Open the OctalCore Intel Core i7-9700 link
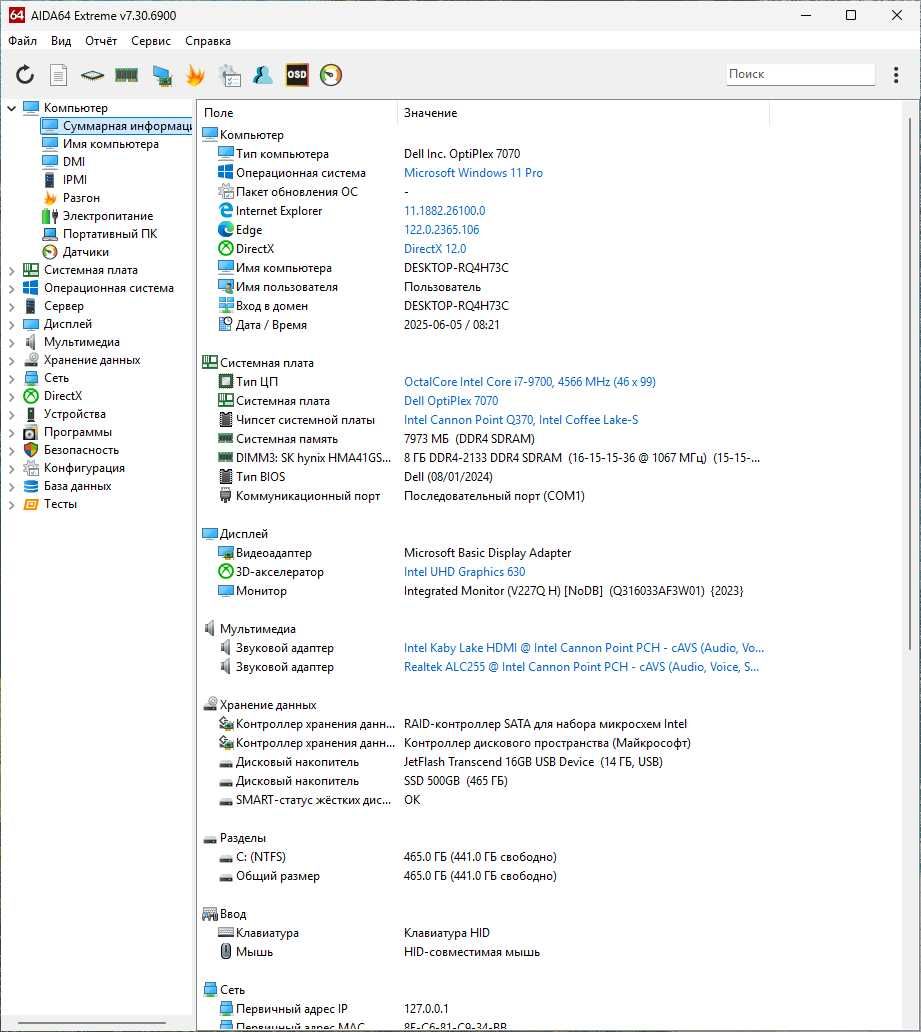The image size is (921, 1032). point(529,382)
